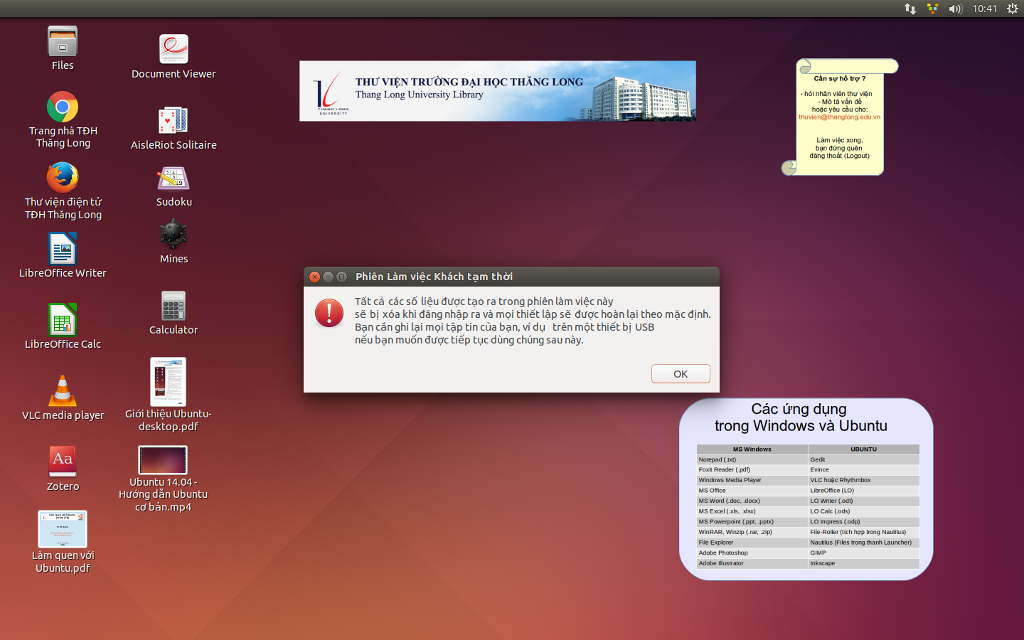Click 'Windows Media Player' table cell
The height and width of the screenshot is (640, 1024).
point(752,480)
